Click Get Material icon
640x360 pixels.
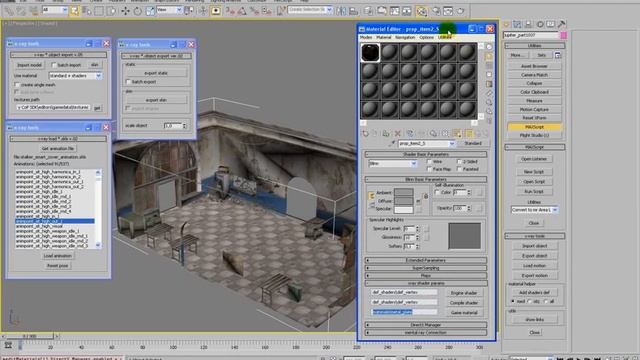click(365, 133)
